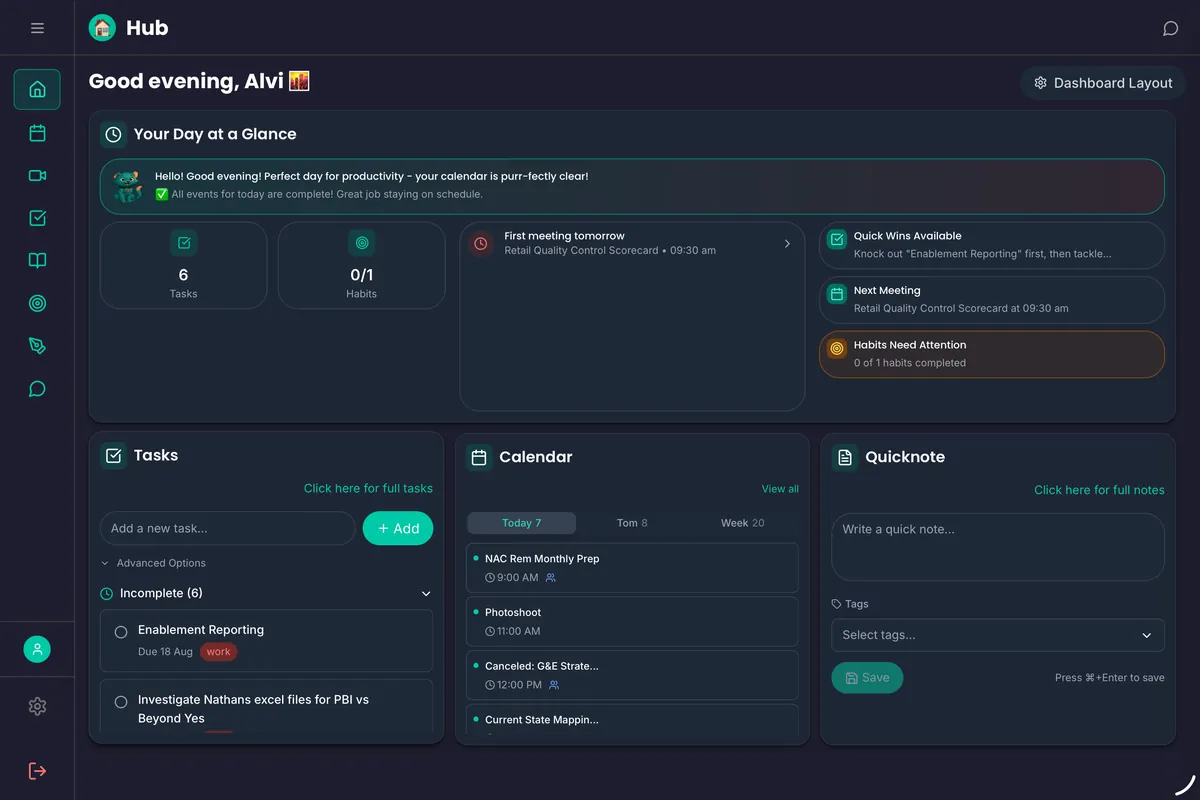Click the red logout icon
Image resolution: width=1200 pixels, height=800 pixels.
(37, 771)
